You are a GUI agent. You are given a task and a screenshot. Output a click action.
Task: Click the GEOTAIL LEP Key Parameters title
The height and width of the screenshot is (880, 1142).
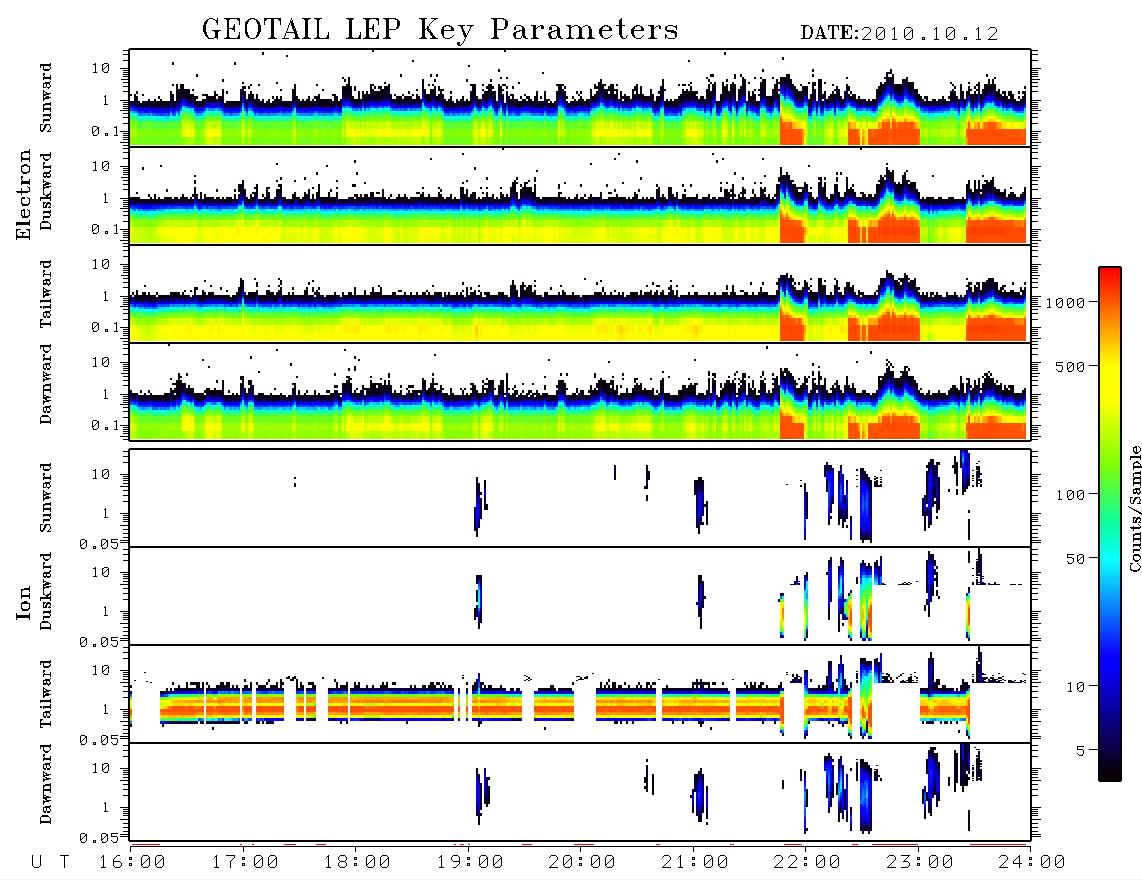pyautogui.click(x=440, y=30)
